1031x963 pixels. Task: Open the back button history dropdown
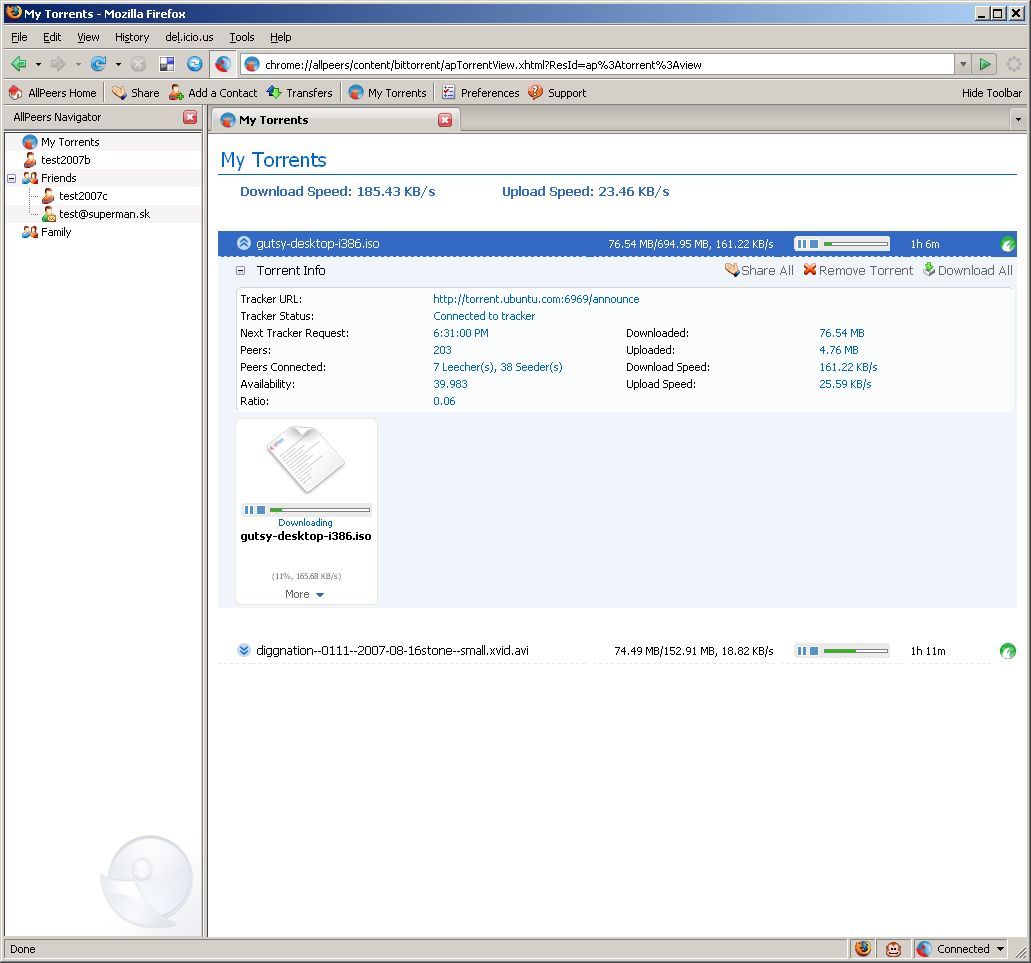point(38,64)
